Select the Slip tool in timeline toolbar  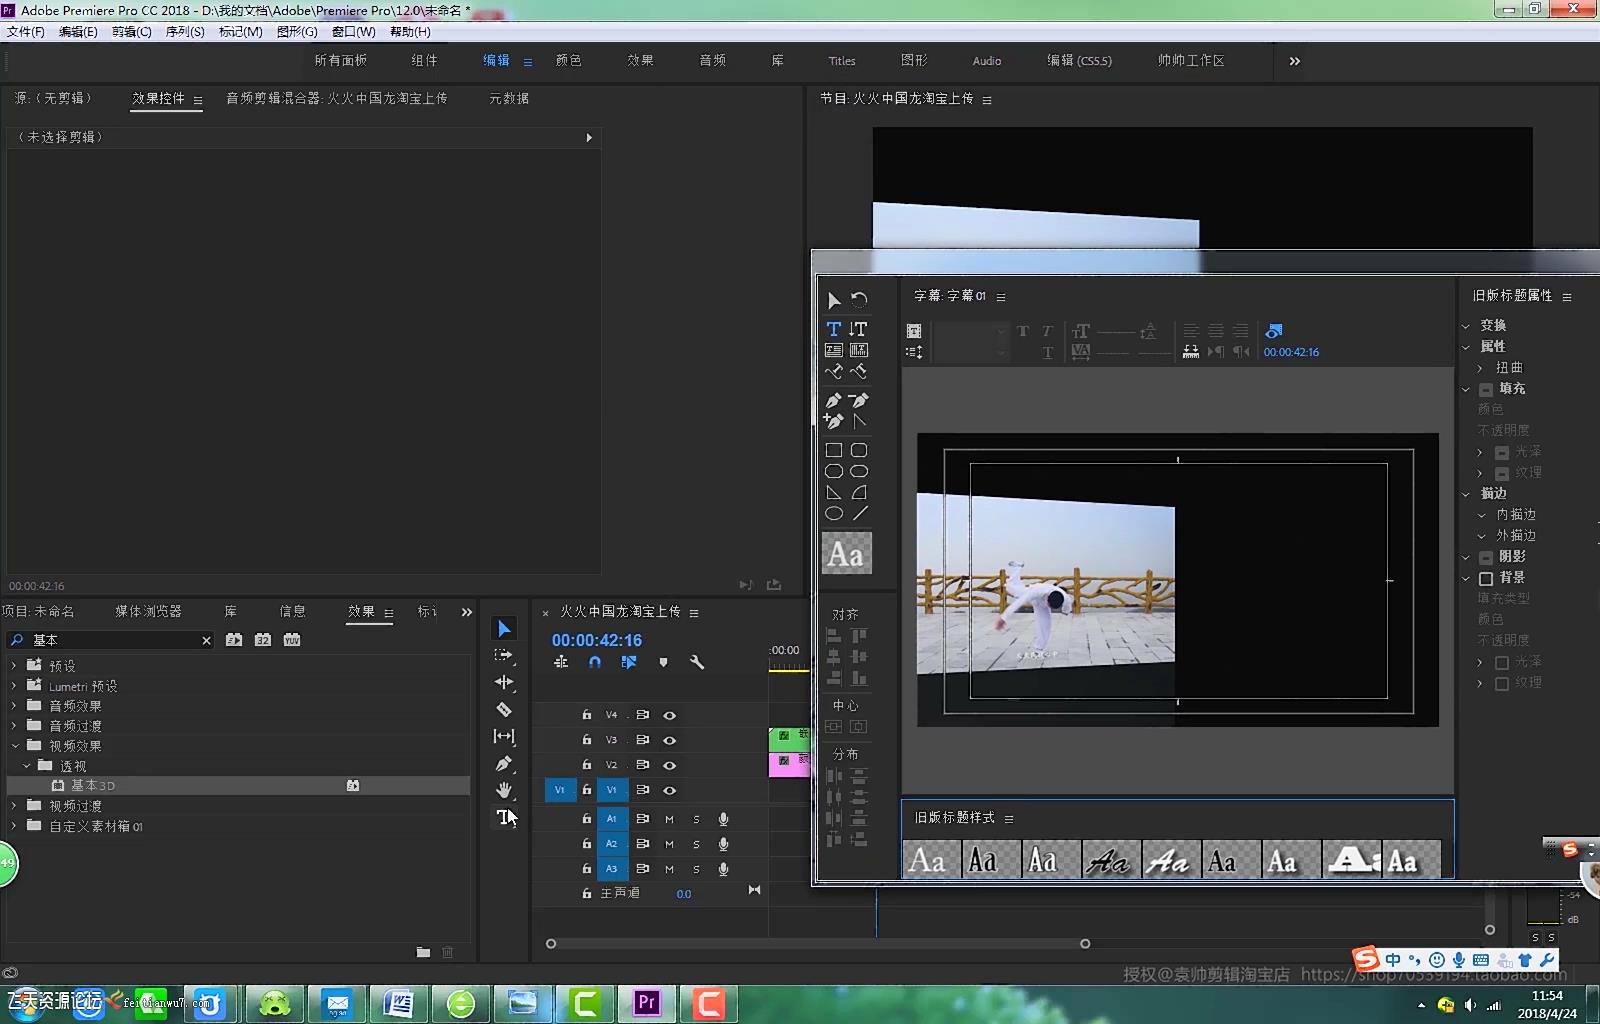pyautogui.click(x=504, y=736)
